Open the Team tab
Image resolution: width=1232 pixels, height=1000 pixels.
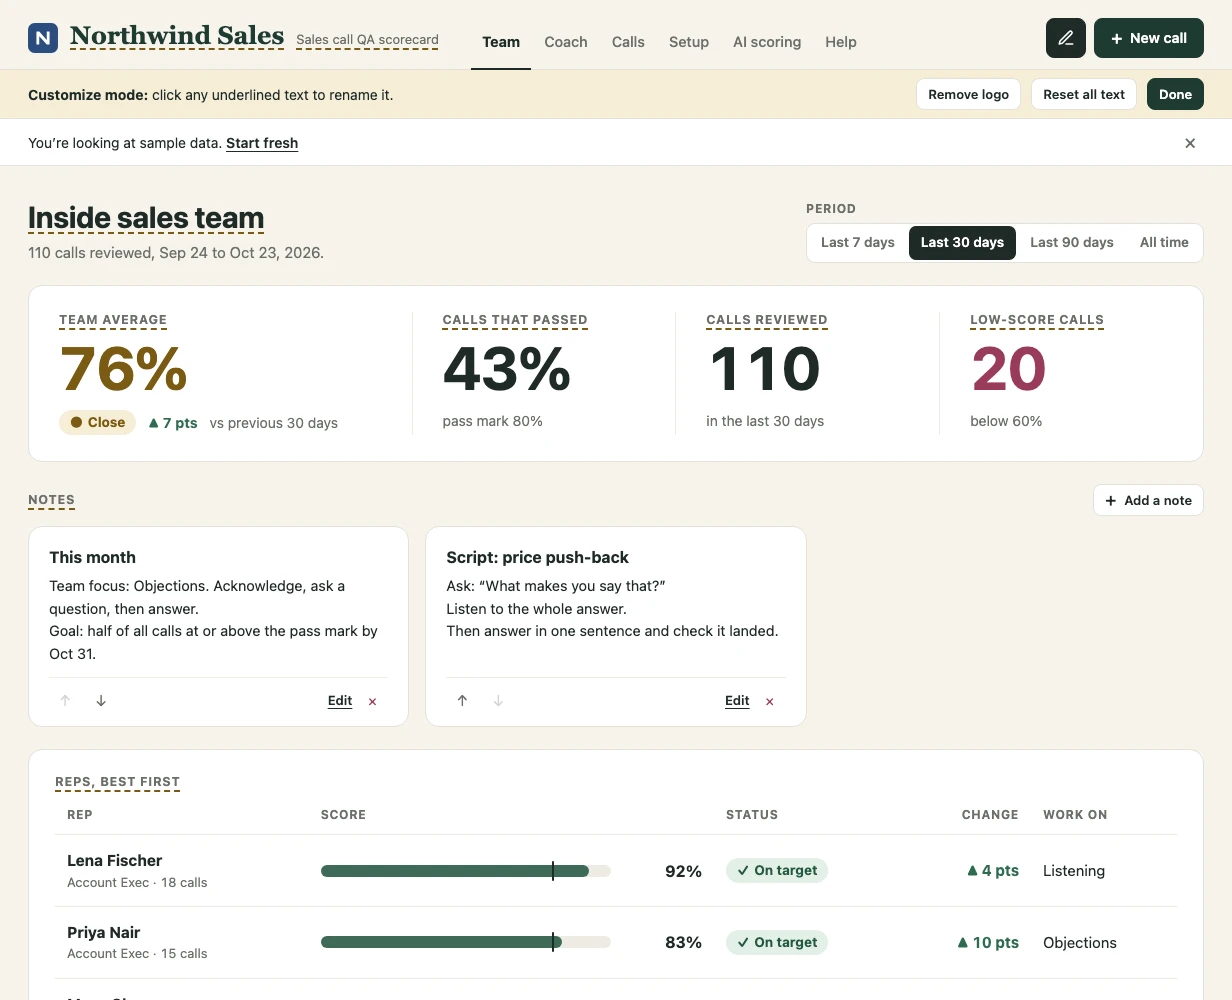pos(501,42)
